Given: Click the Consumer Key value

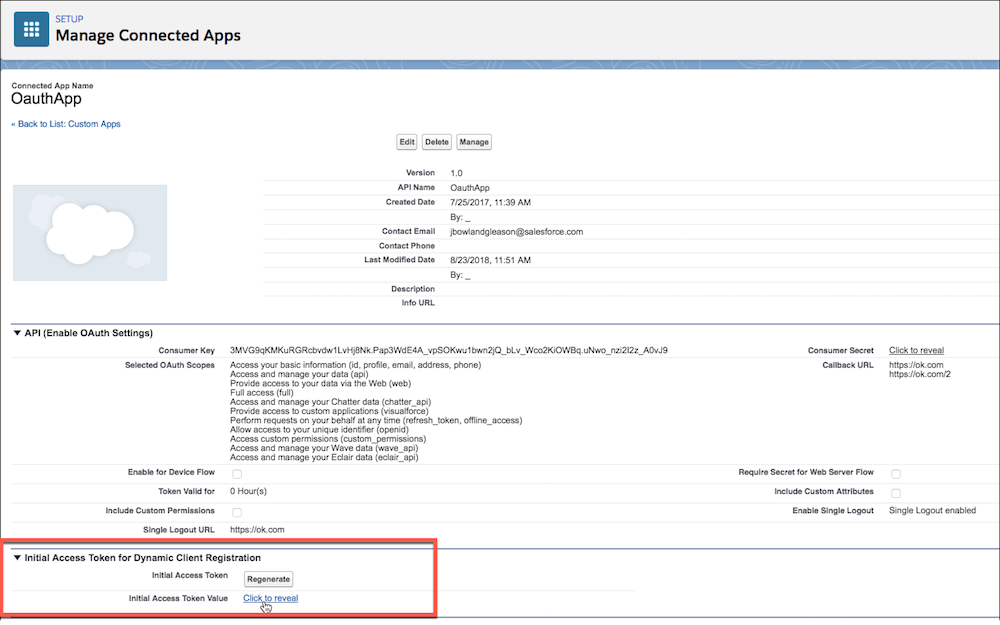Looking at the screenshot, I should point(448,350).
